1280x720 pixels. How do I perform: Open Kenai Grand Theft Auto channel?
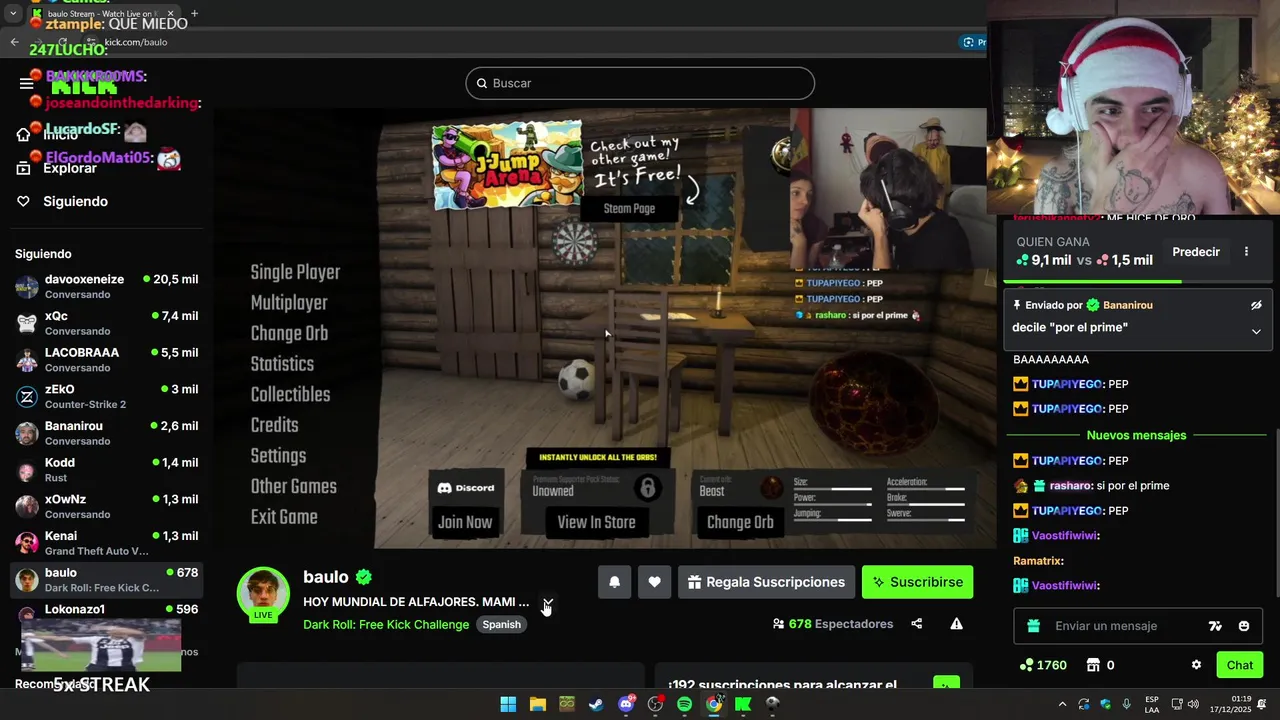(x=106, y=543)
